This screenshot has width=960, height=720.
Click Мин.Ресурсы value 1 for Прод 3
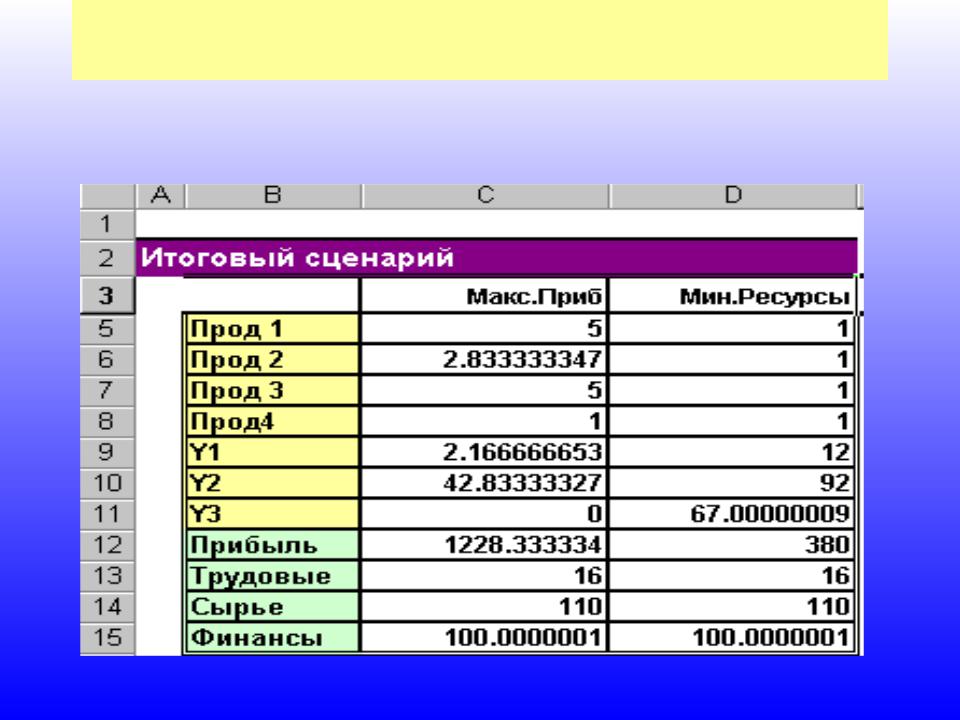point(732,390)
